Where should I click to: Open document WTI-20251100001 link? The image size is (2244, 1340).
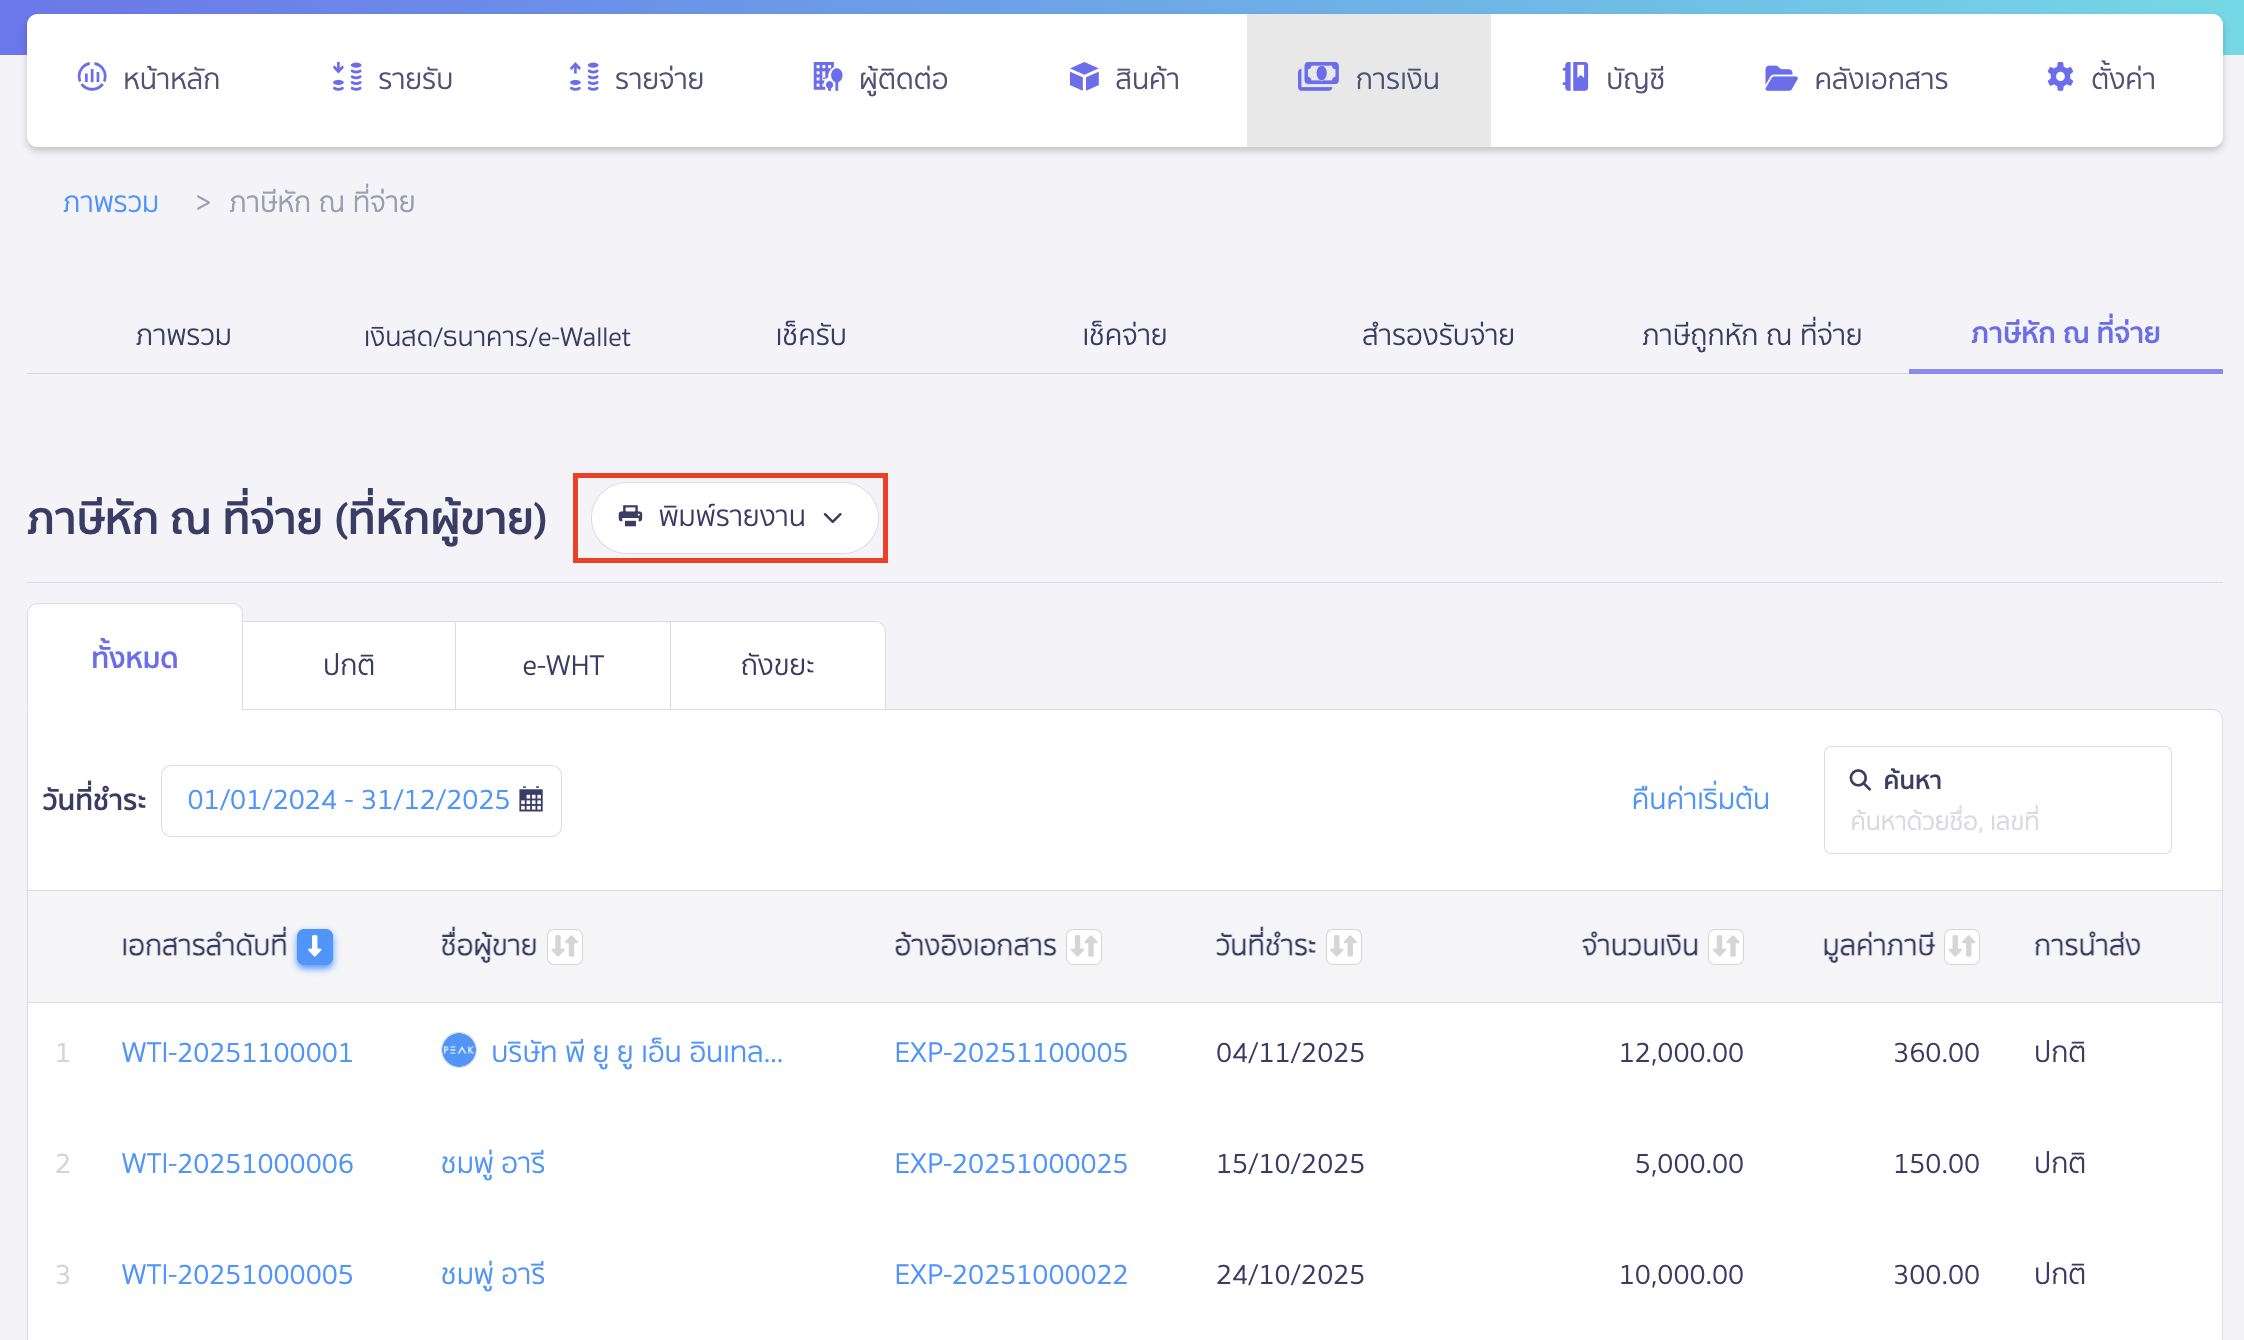click(237, 1052)
